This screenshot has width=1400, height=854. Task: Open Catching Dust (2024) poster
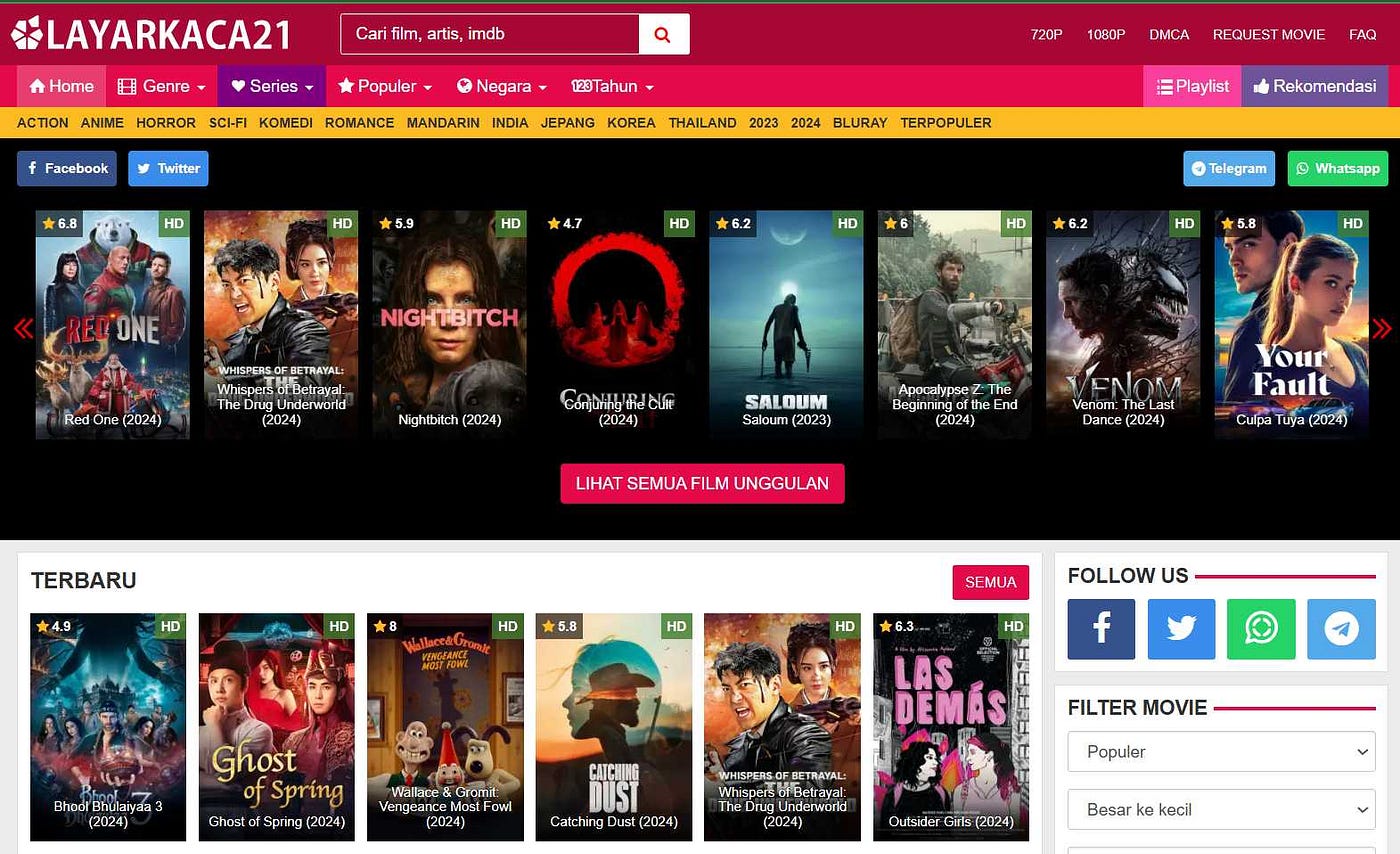coord(614,727)
